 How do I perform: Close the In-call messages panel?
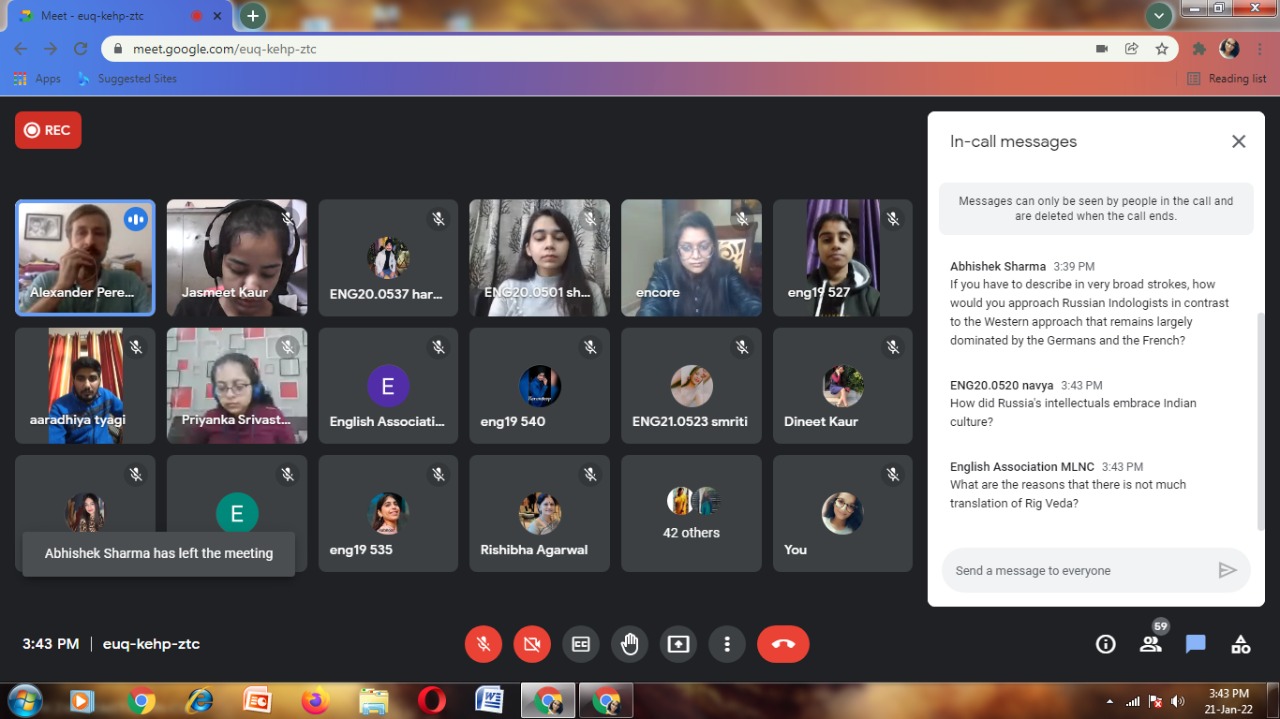pyautogui.click(x=1238, y=142)
